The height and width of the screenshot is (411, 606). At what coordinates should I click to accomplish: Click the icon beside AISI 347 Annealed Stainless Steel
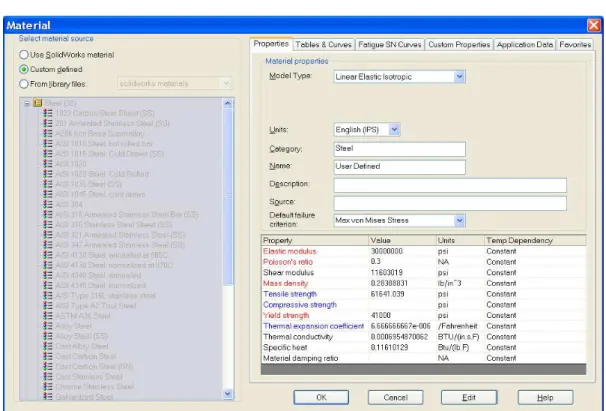[x=48, y=244]
